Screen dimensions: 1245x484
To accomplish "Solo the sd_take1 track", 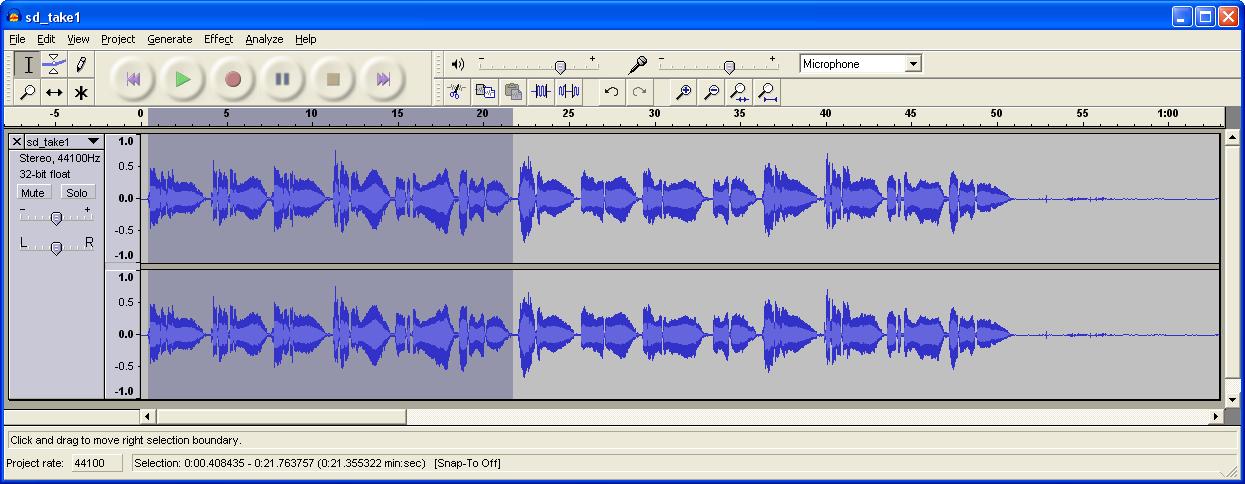I will coord(77,192).
